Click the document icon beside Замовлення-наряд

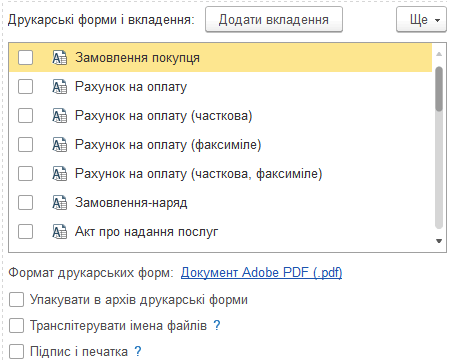pyautogui.click(x=60, y=203)
